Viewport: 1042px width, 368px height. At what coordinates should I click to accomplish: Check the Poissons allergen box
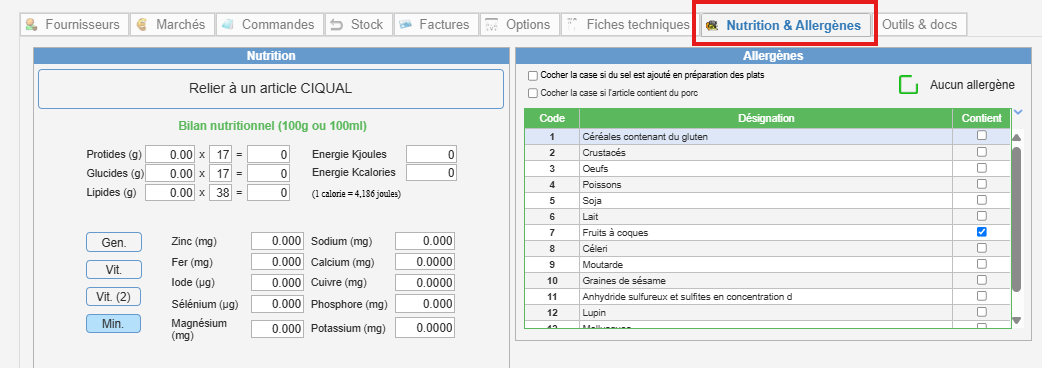982,183
